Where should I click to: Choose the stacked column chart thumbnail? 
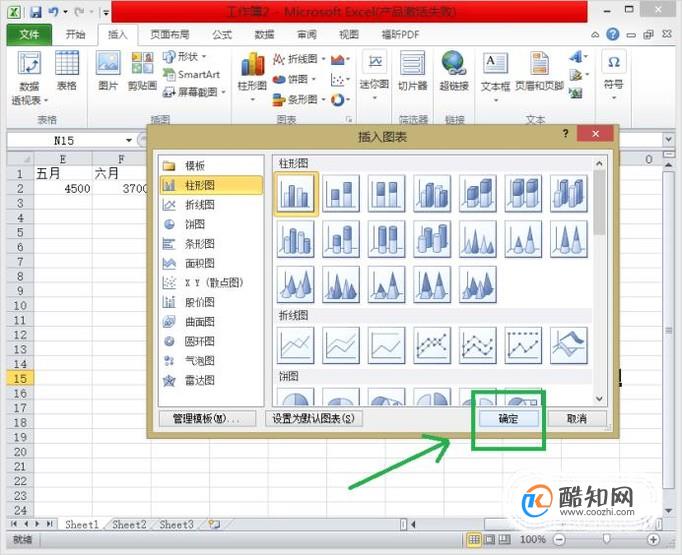tap(341, 194)
